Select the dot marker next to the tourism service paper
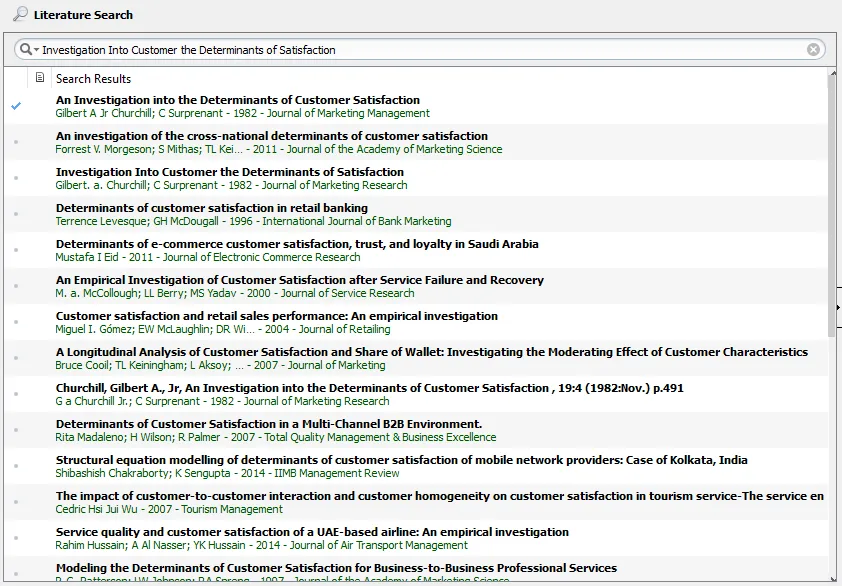The width and height of the screenshot is (842, 586). point(14,501)
